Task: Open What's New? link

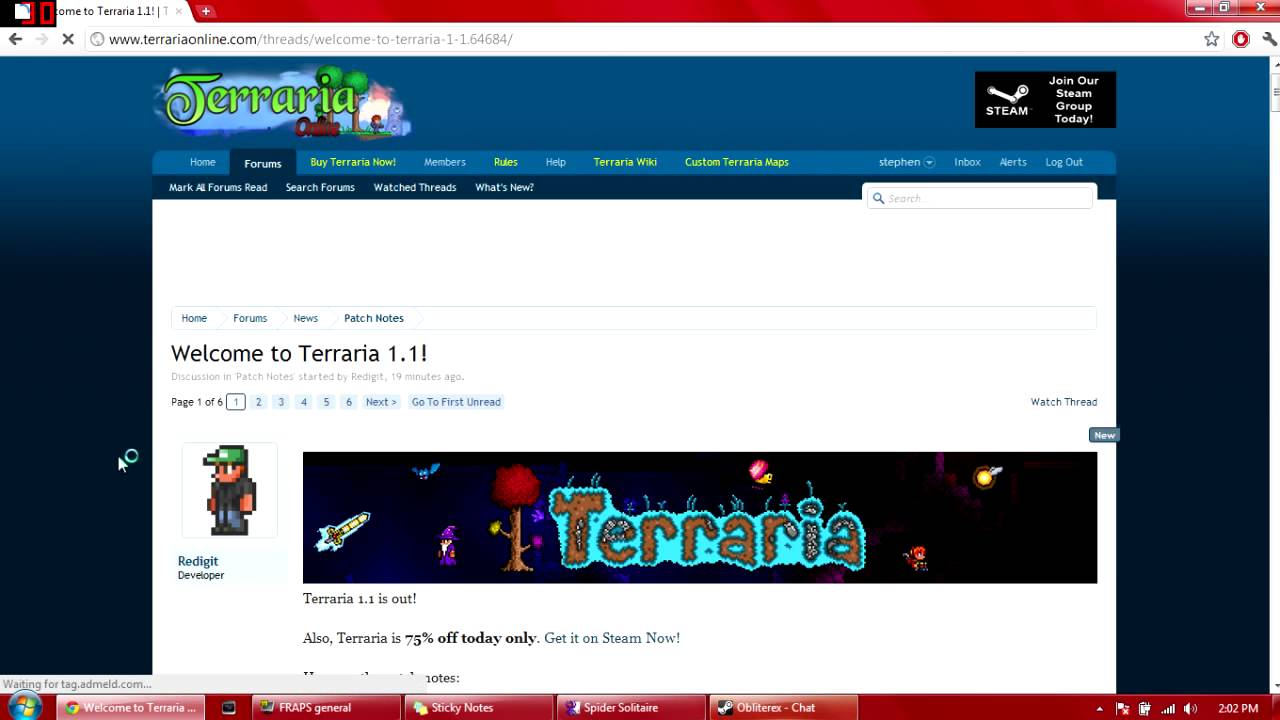Action: coord(504,187)
